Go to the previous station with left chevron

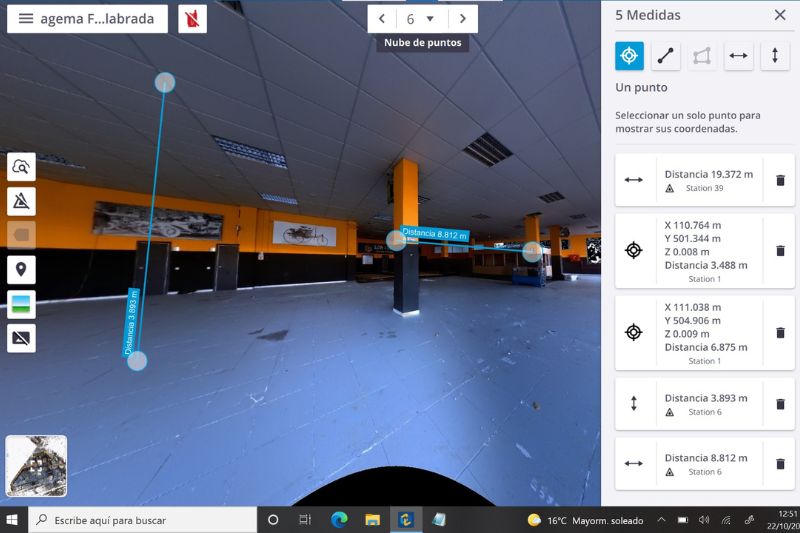[x=382, y=19]
